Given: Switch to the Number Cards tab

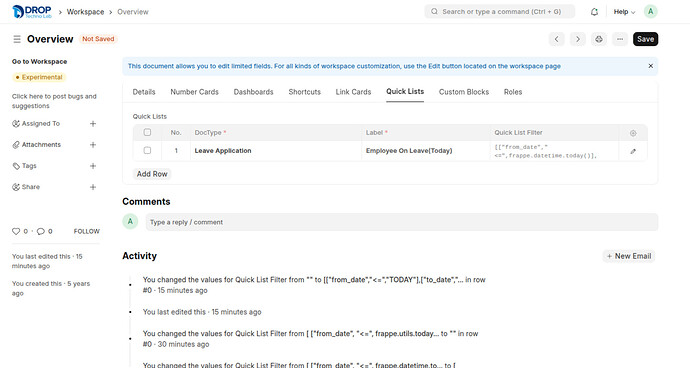Looking at the screenshot, I should [x=195, y=92].
